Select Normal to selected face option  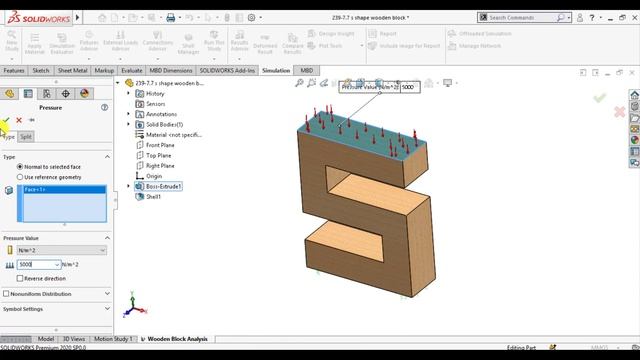tap(20, 167)
